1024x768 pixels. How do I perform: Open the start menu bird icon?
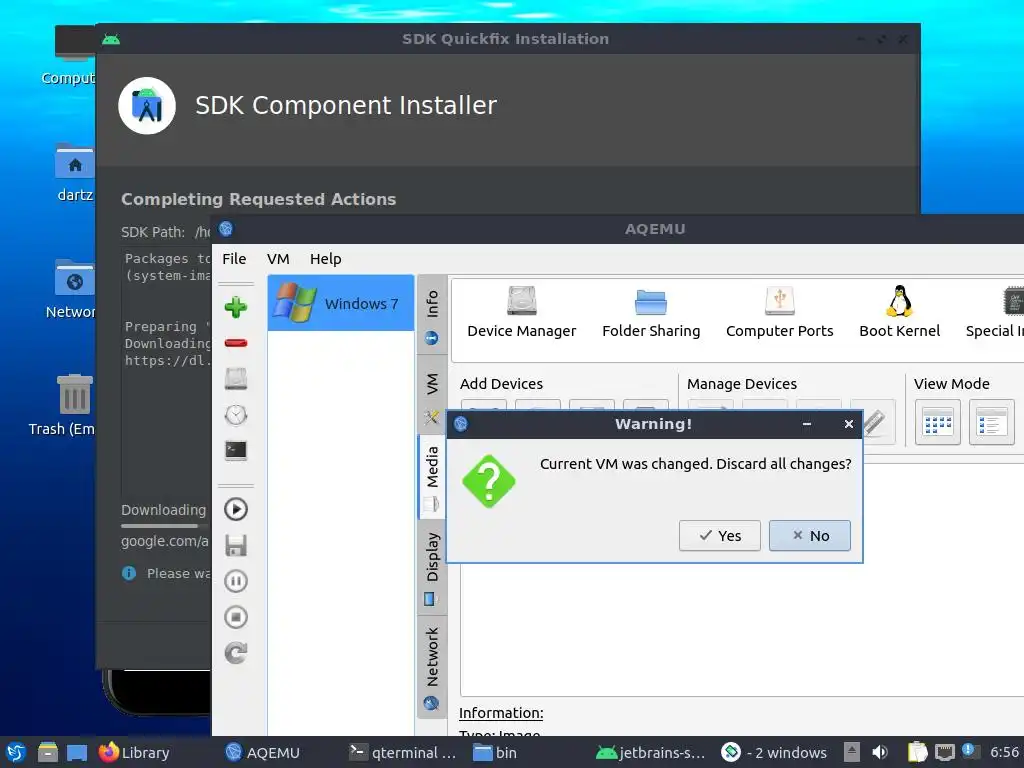[x=16, y=752]
